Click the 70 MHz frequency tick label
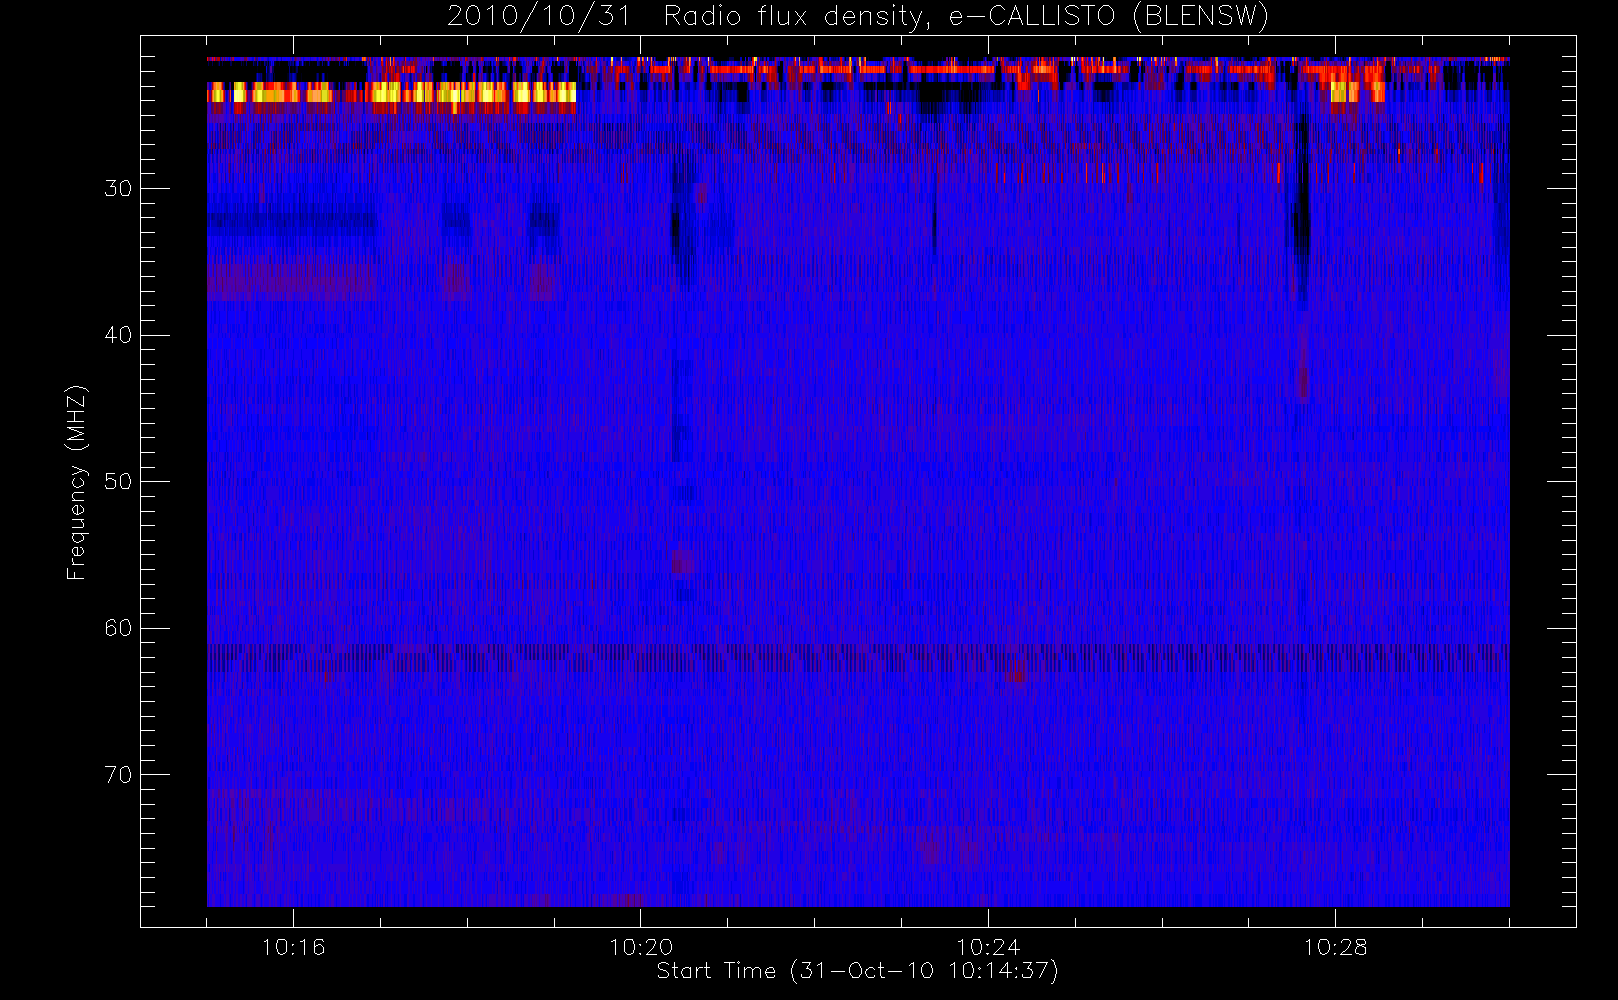The height and width of the screenshot is (1000, 1618). (117, 775)
